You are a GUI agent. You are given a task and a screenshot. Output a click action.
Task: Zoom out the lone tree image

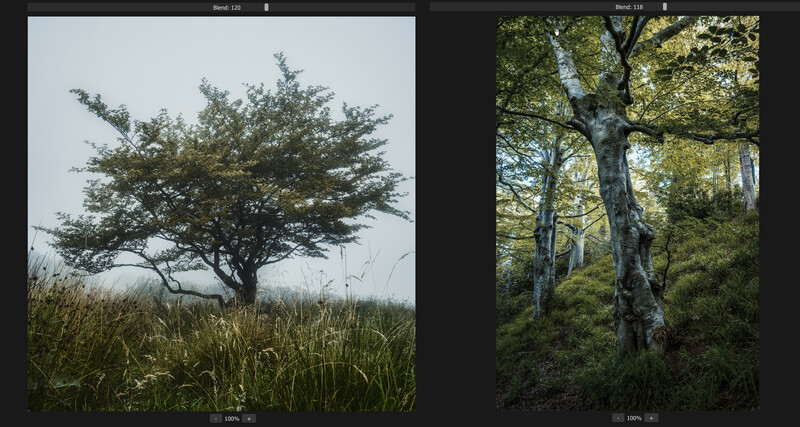click(216, 418)
